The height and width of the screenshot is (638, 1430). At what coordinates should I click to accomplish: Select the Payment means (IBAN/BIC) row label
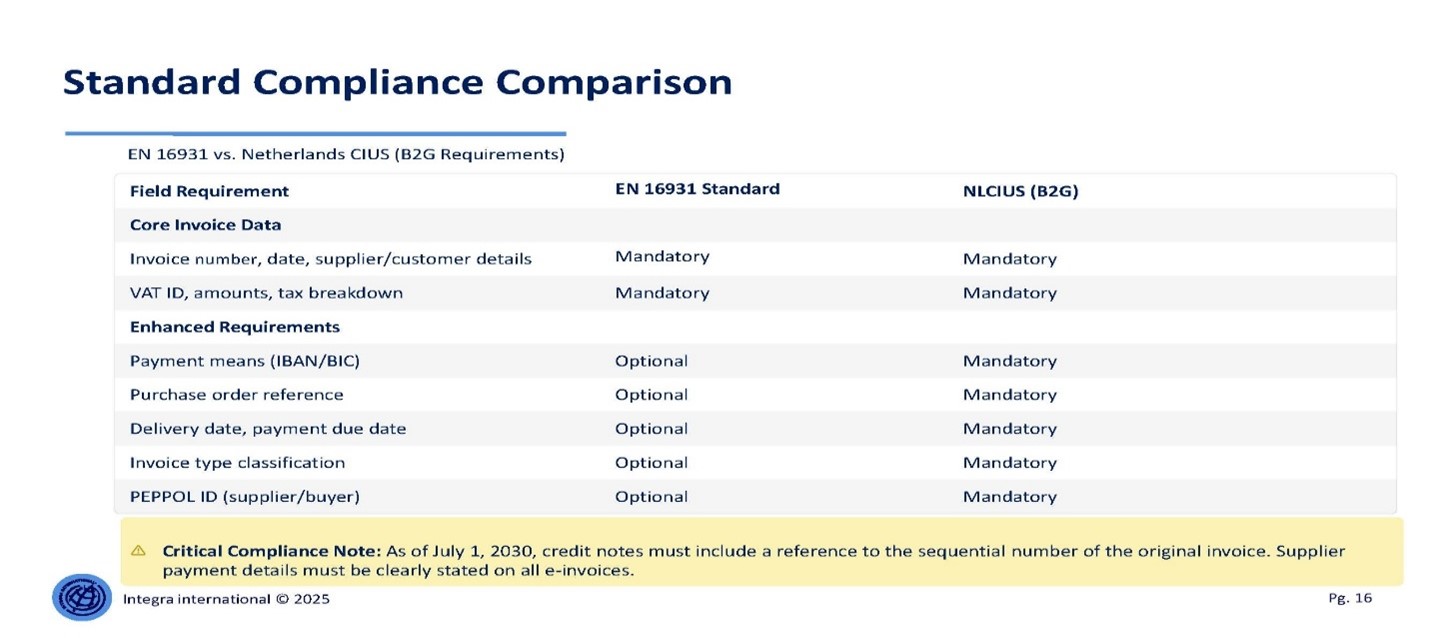(x=244, y=361)
